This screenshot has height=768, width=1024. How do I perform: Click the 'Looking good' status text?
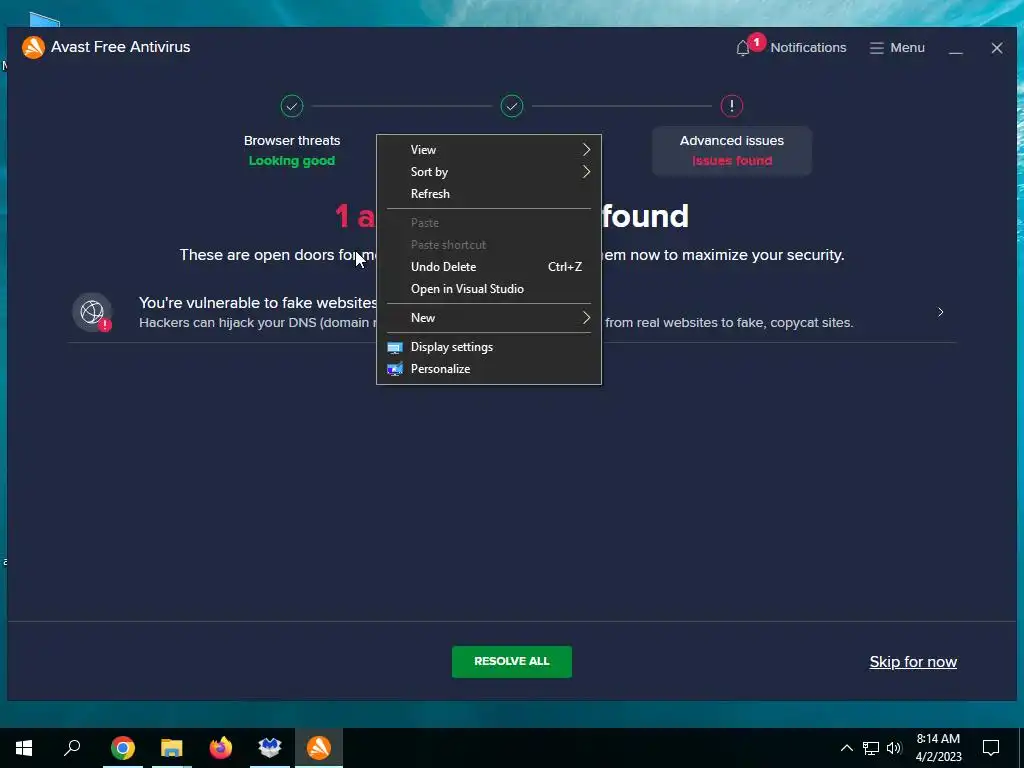click(x=292, y=161)
